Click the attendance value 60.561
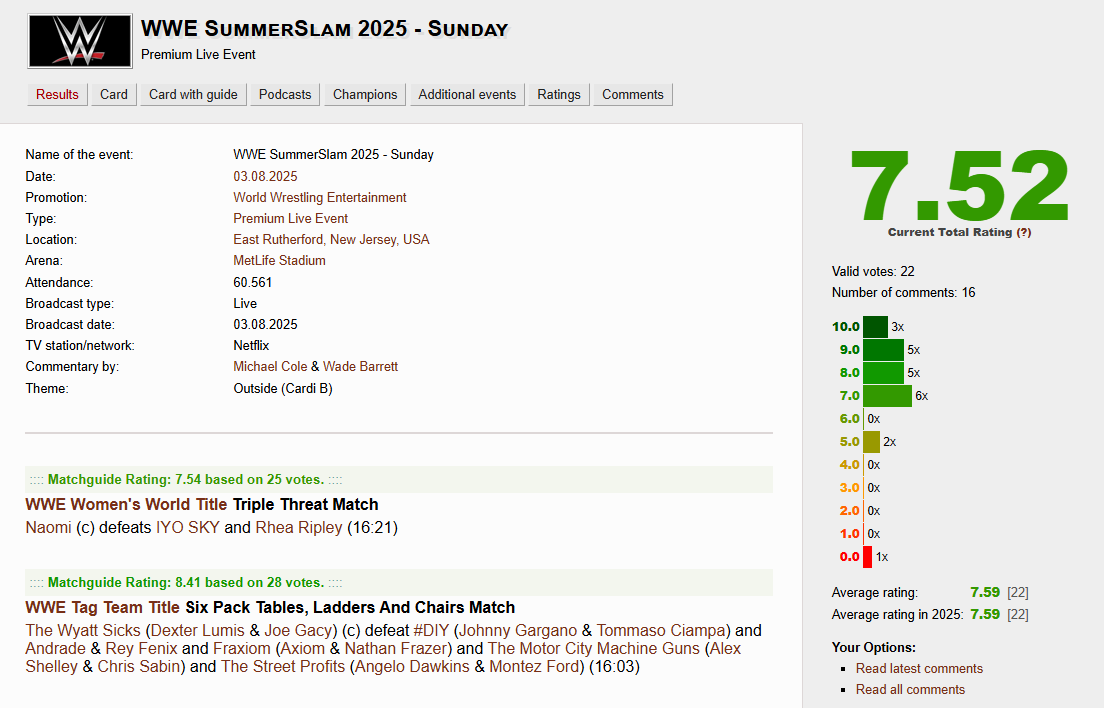The width and height of the screenshot is (1104, 708). 252,282
